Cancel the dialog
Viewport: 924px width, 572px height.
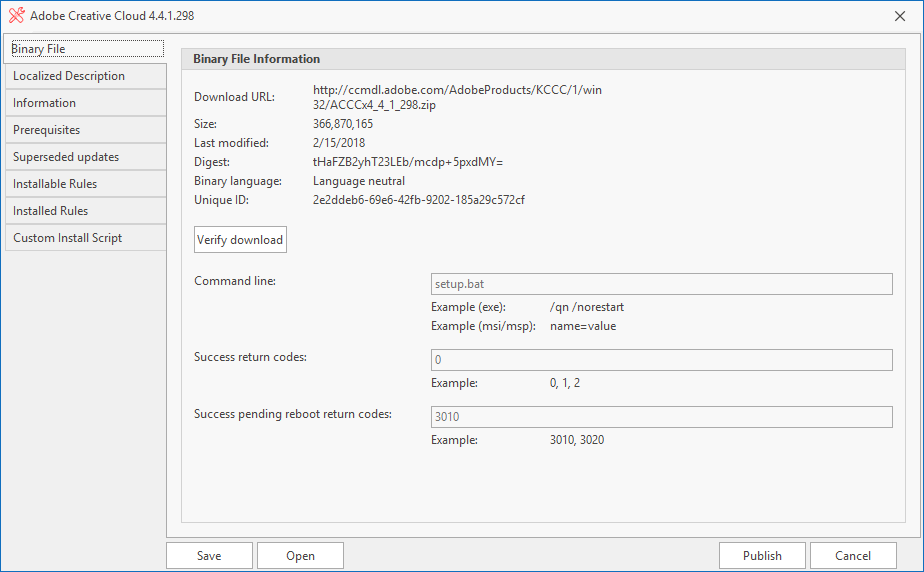[853, 556]
